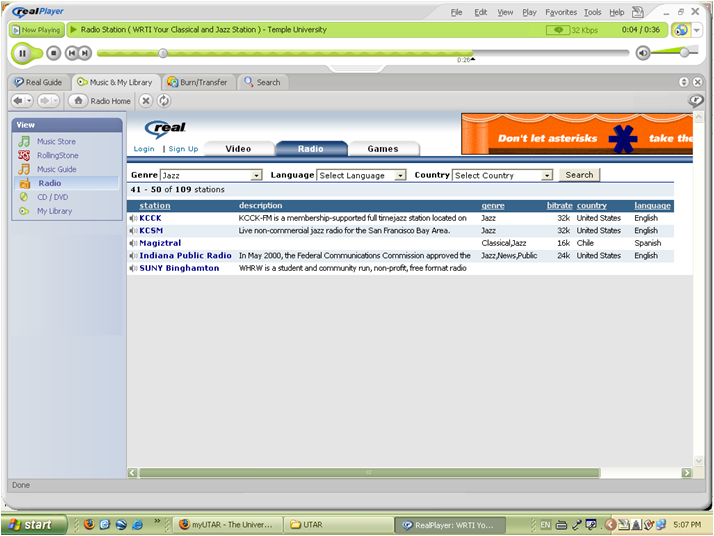Adjust the volume slider knob

(684, 52)
